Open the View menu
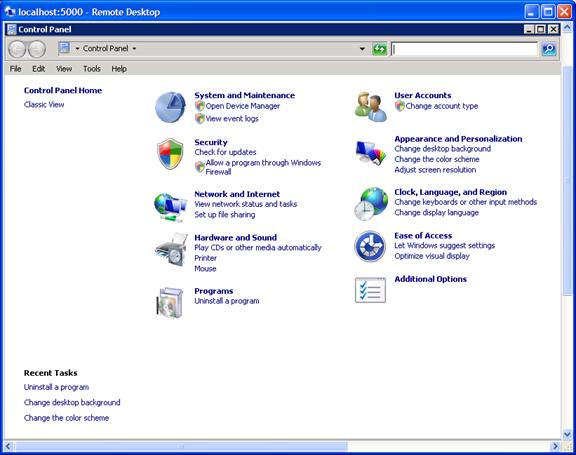This screenshot has height=455, width=576. point(64,69)
